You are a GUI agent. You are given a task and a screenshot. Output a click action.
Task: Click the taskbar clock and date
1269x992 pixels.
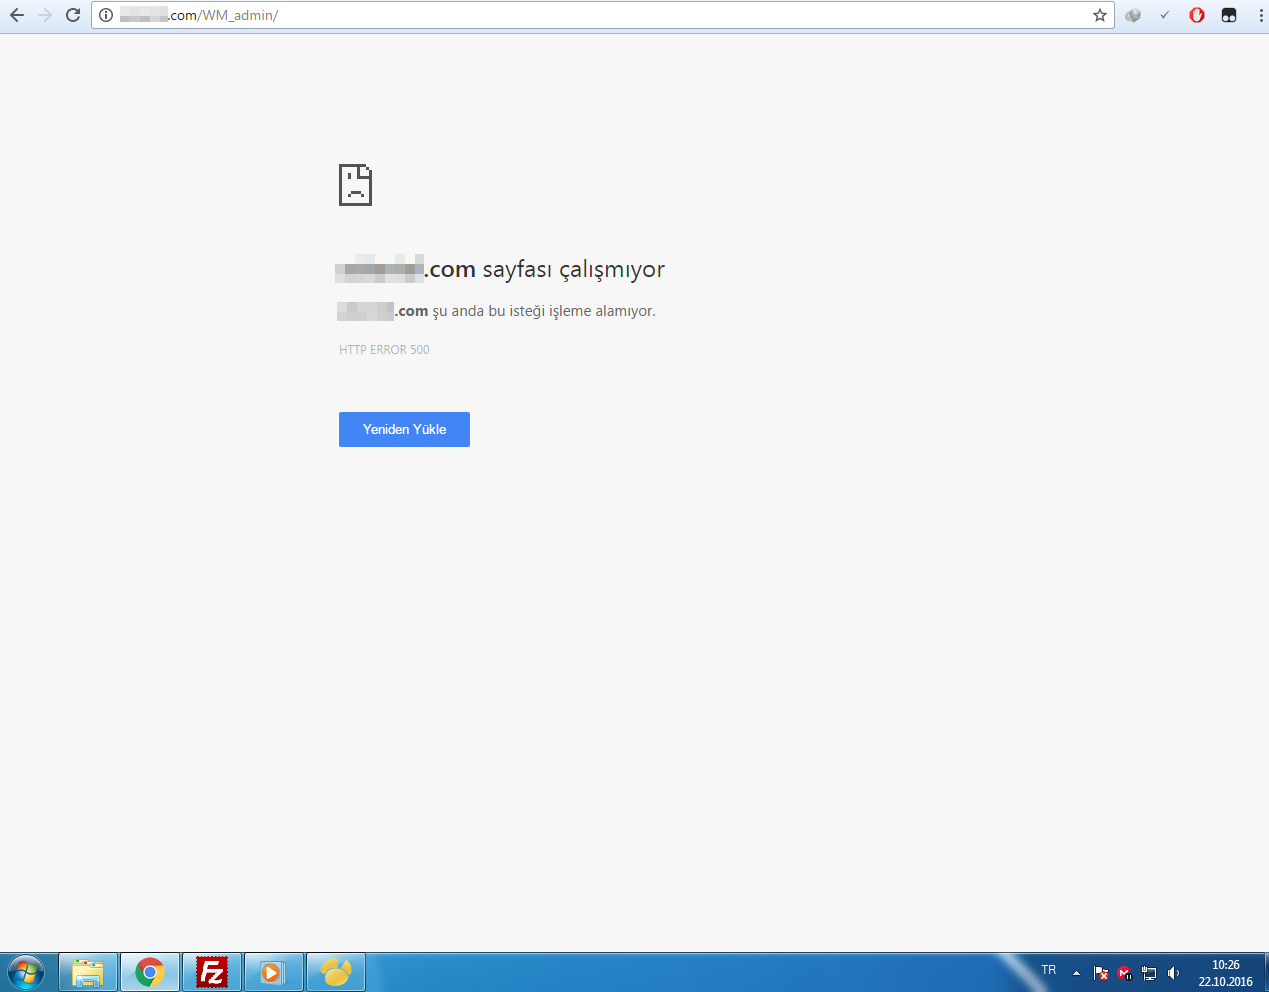tap(1225, 973)
